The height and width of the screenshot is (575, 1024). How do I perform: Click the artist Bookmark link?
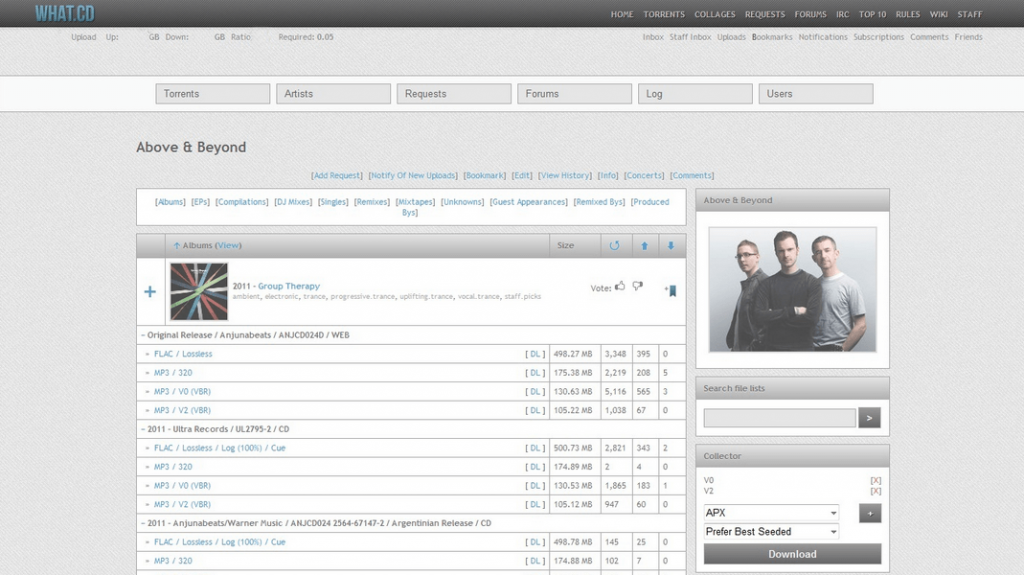point(485,176)
